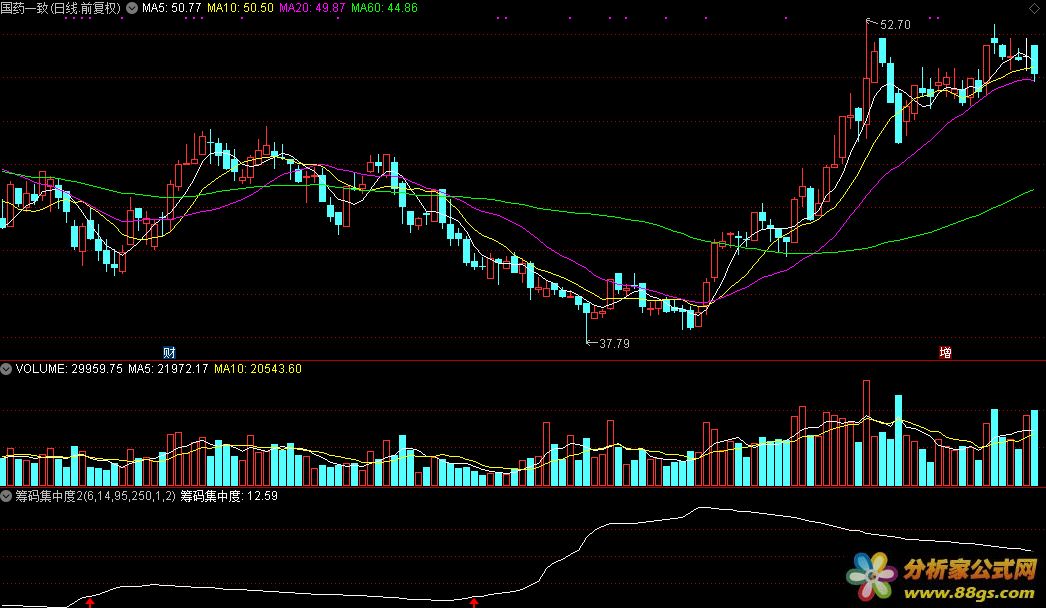This screenshot has height=608, width=1046.
Task: Click the 增 event marker
Action: coord(945,352)
